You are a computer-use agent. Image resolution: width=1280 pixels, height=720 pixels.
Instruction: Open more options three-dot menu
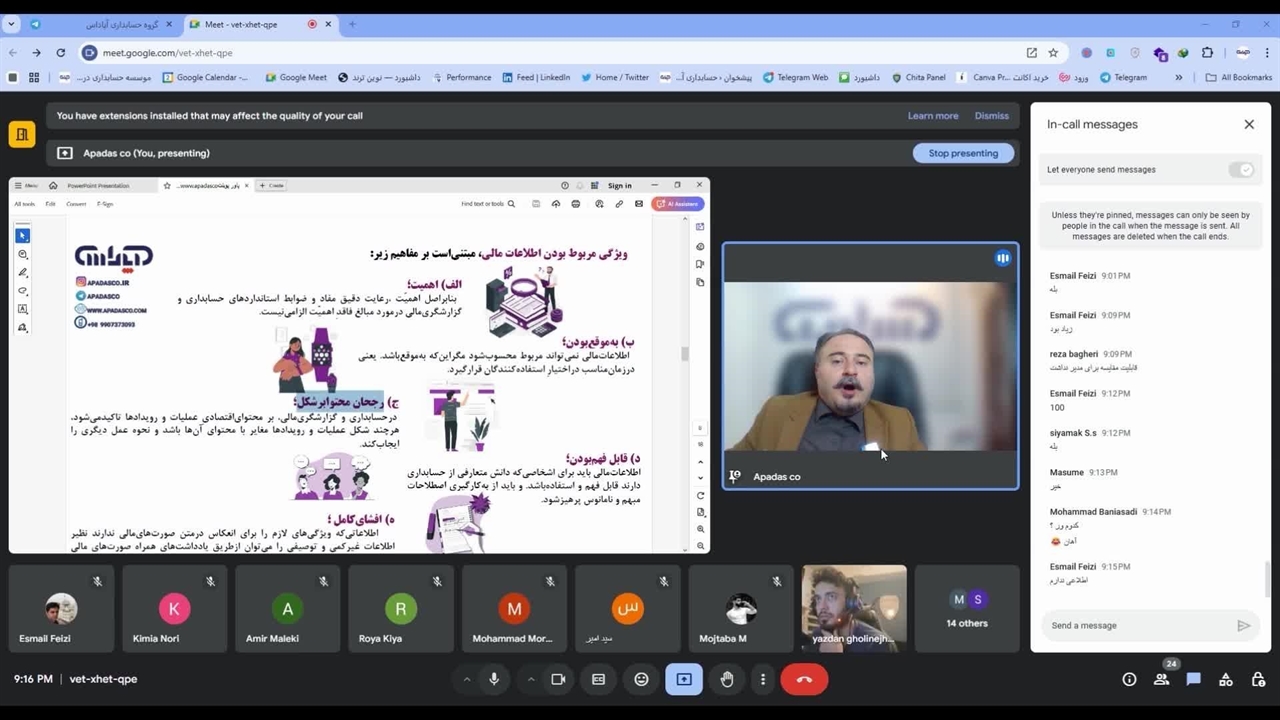pos(763,679)
